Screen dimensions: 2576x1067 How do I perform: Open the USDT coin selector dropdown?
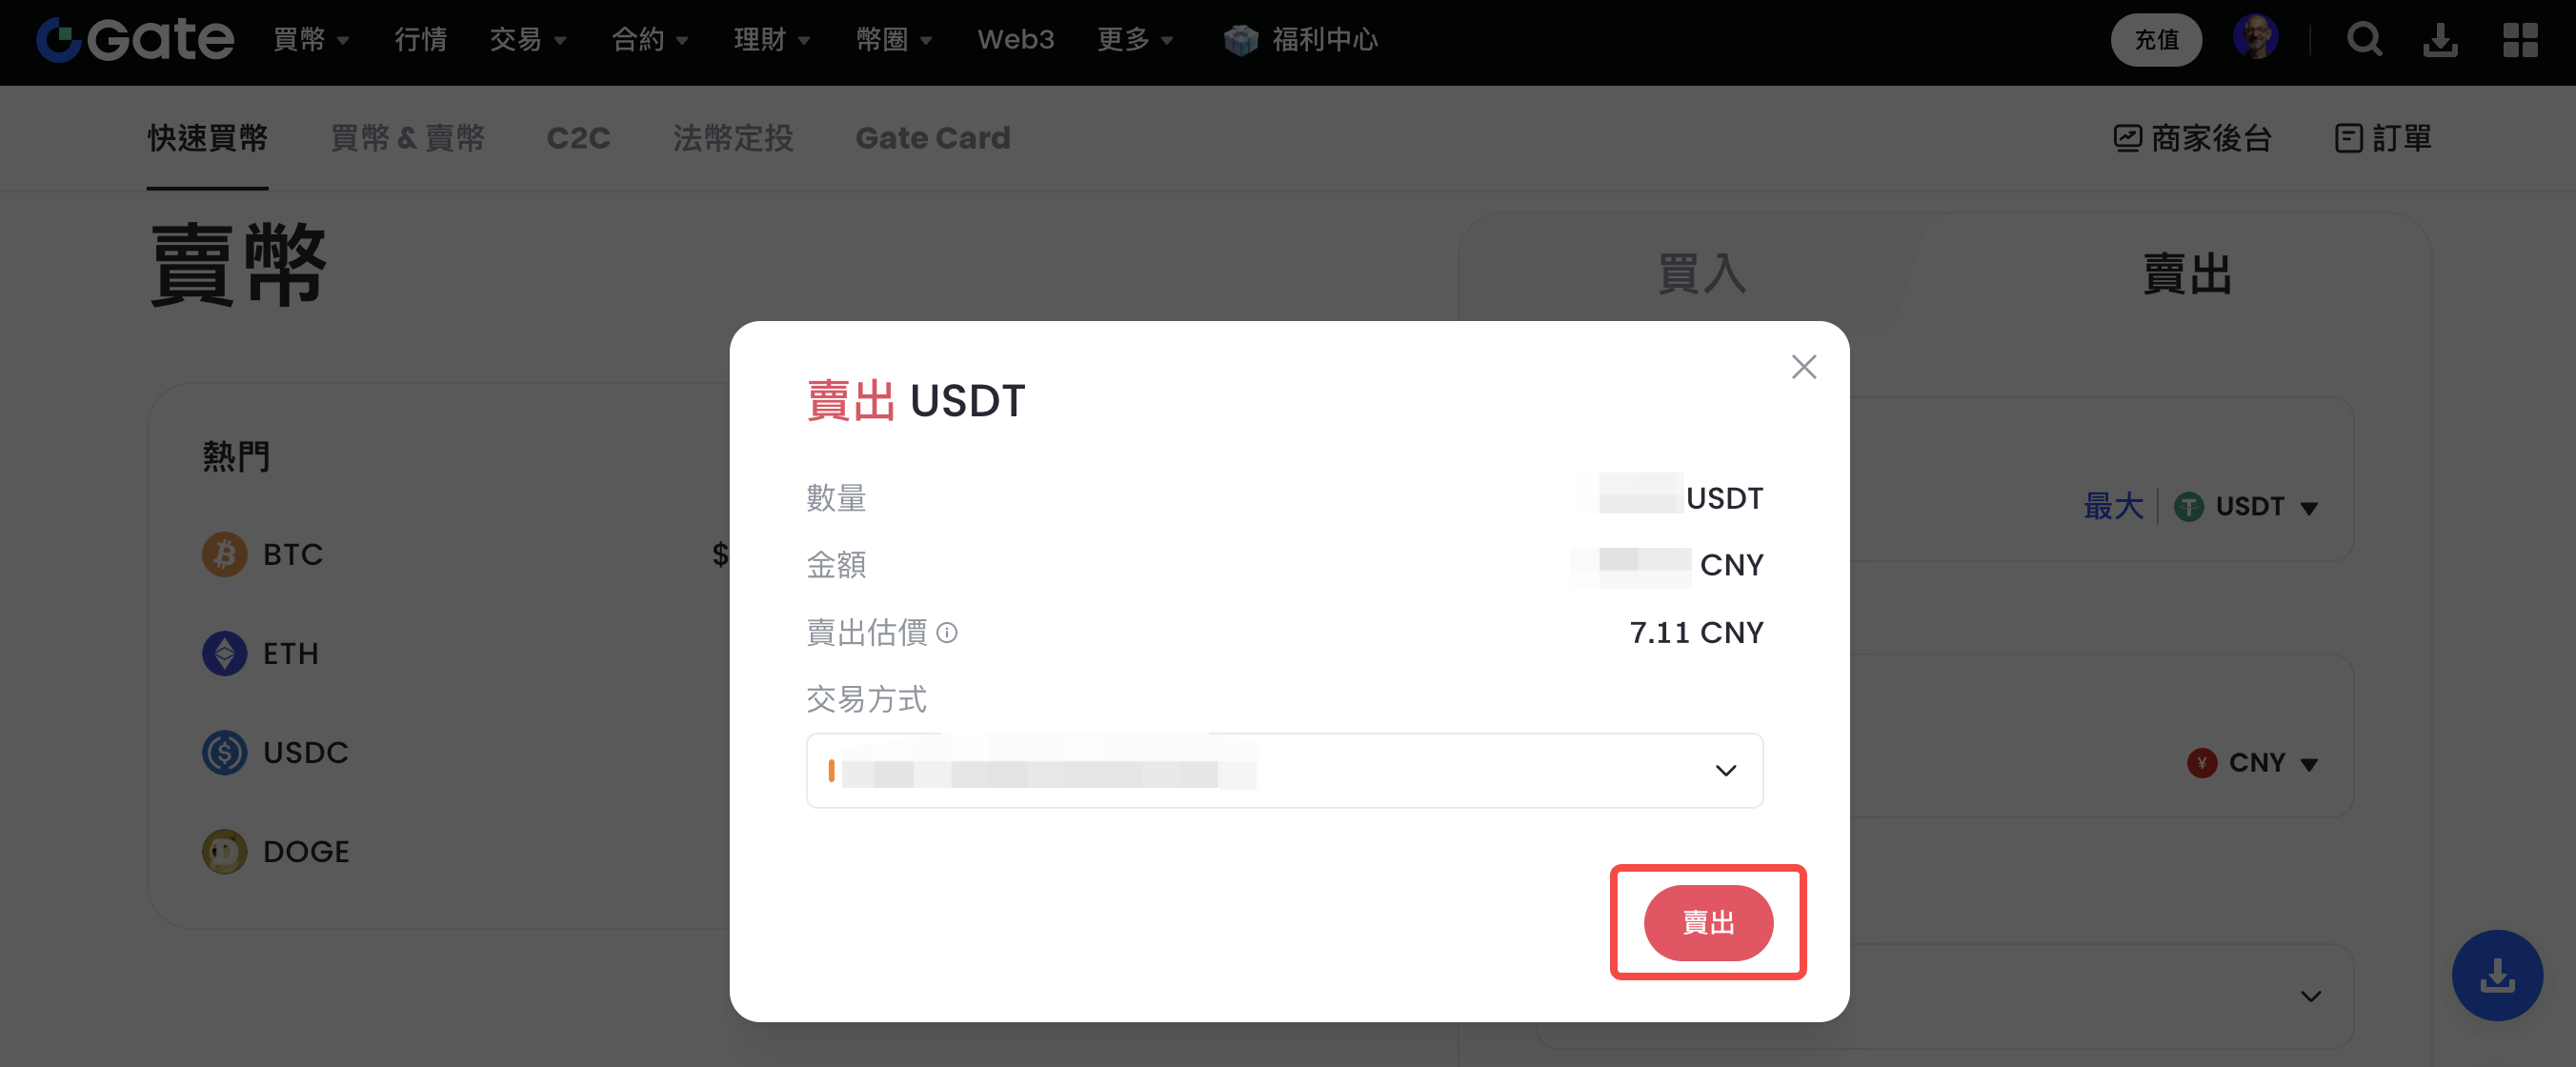click(x=2246, y=507)
